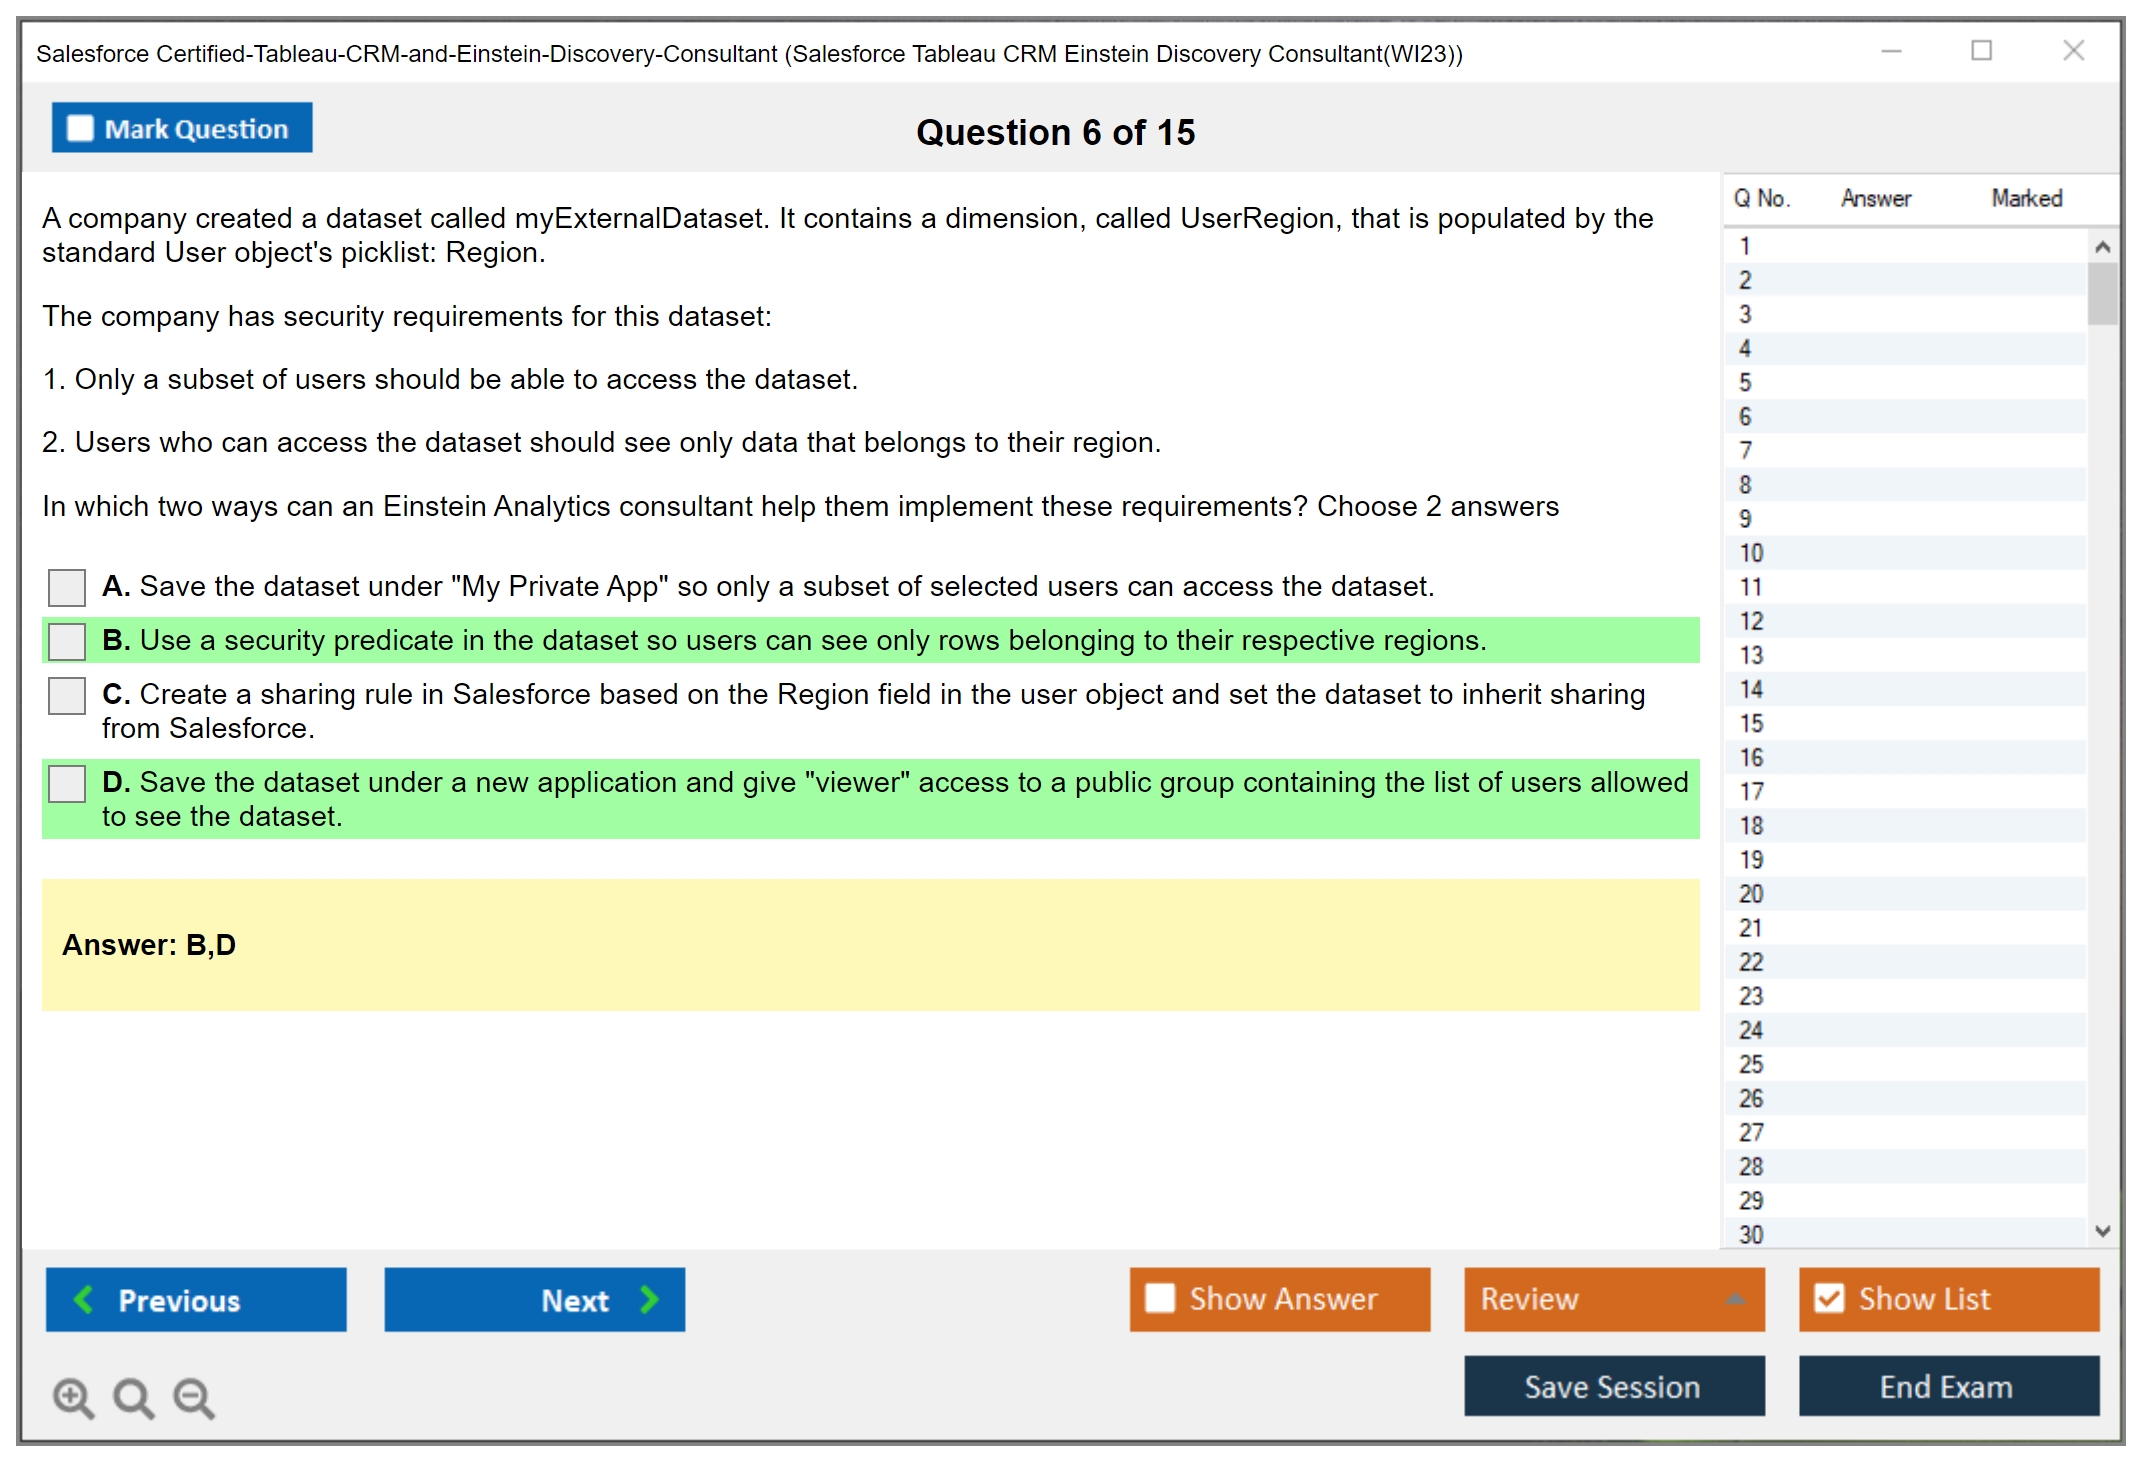Click the Previous question button
The image size is (2150, 1470).
click(x=196, y=1299)
